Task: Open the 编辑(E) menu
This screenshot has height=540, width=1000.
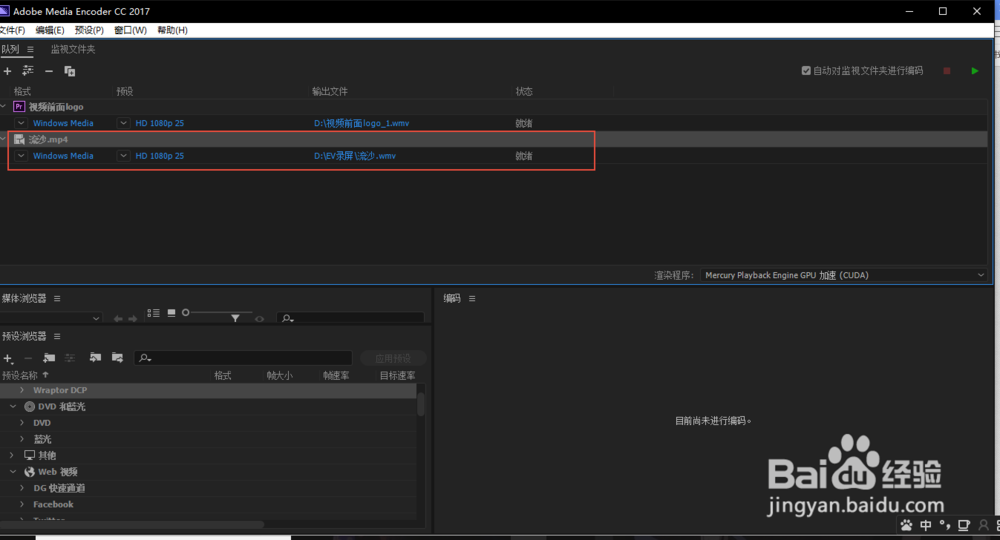Action: 50,30
